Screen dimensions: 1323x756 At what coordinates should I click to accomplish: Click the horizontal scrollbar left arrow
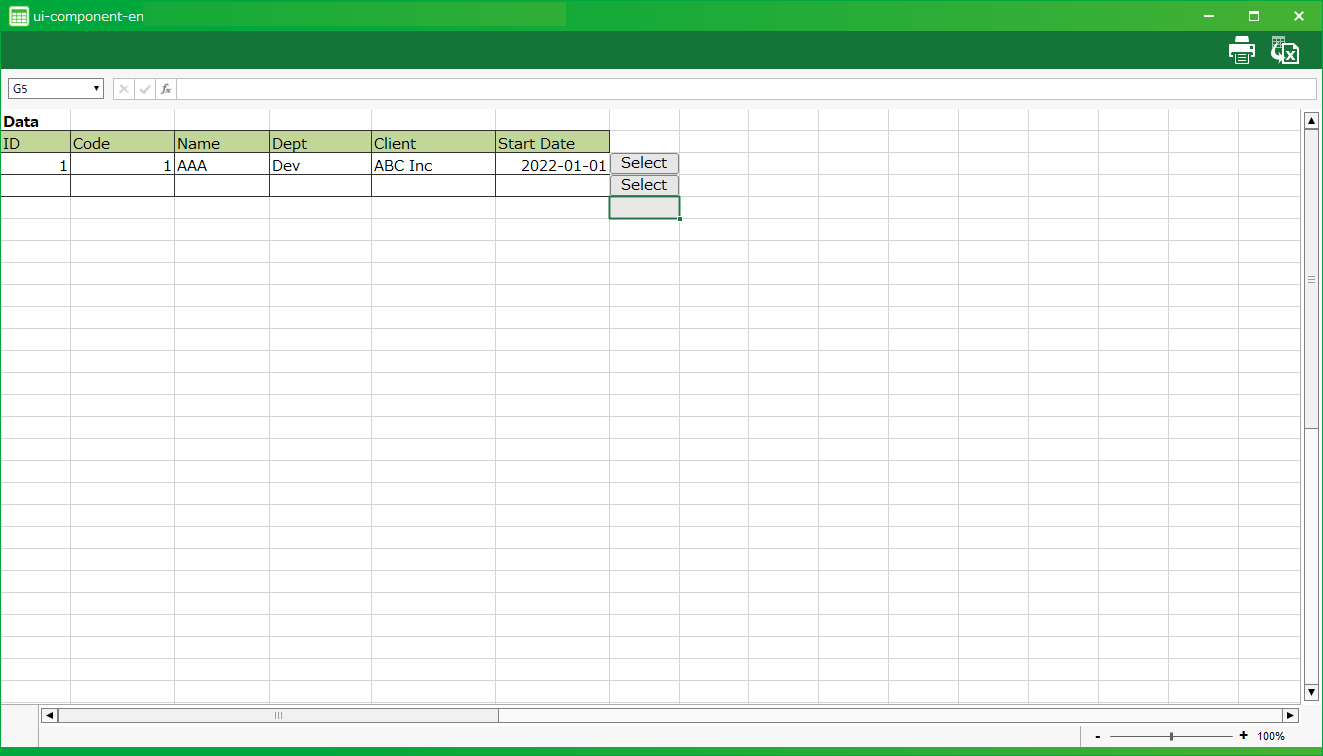click(49, 715)
